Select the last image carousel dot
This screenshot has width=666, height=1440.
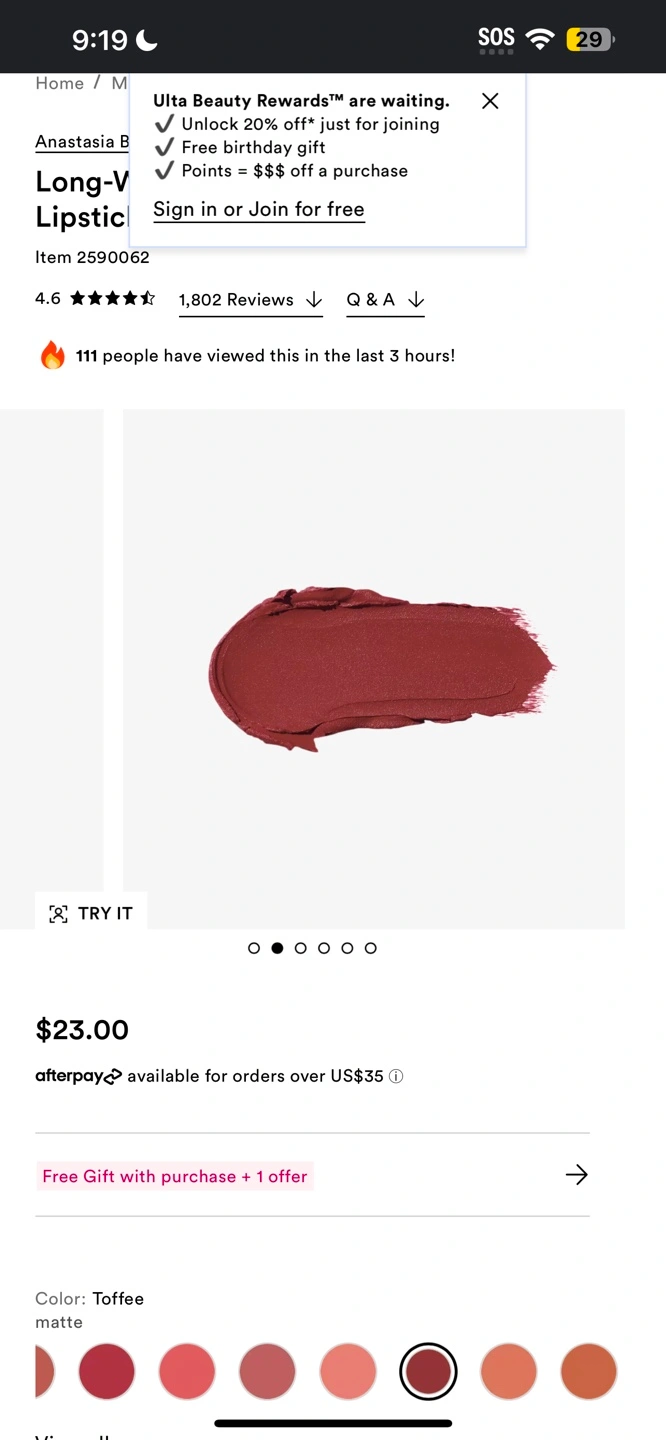click(x=371, y=948)
